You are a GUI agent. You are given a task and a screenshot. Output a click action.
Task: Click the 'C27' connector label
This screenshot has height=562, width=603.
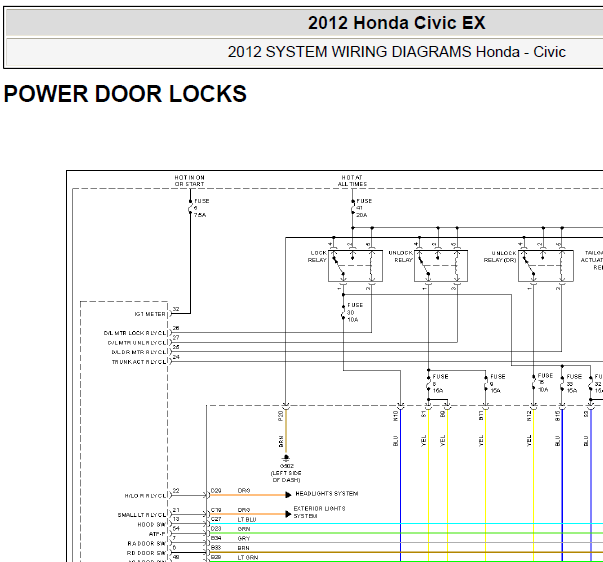click(x=216, y=519)
